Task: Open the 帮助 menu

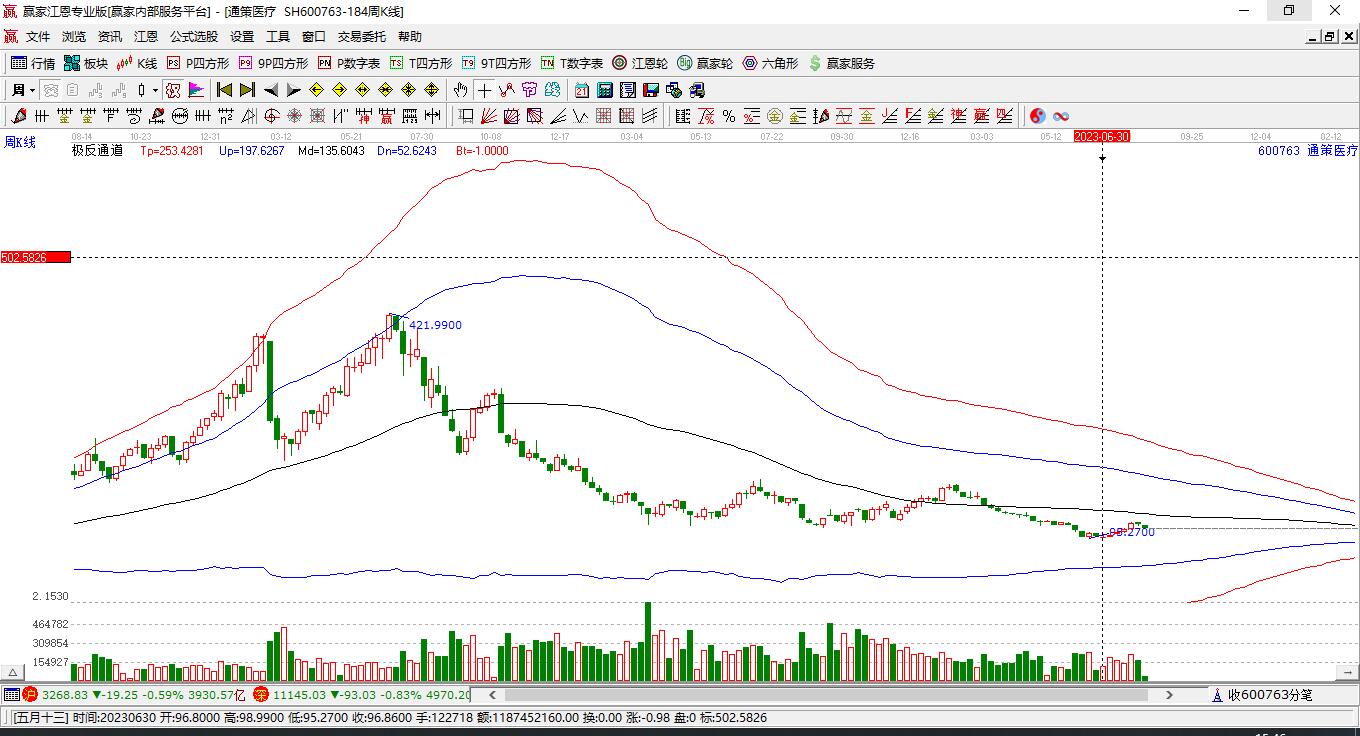Action: pos(410,36)
